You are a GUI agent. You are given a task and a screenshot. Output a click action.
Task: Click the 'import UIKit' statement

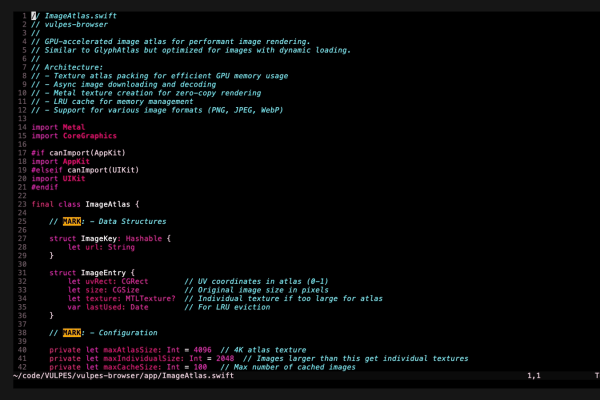coord(58,179)
